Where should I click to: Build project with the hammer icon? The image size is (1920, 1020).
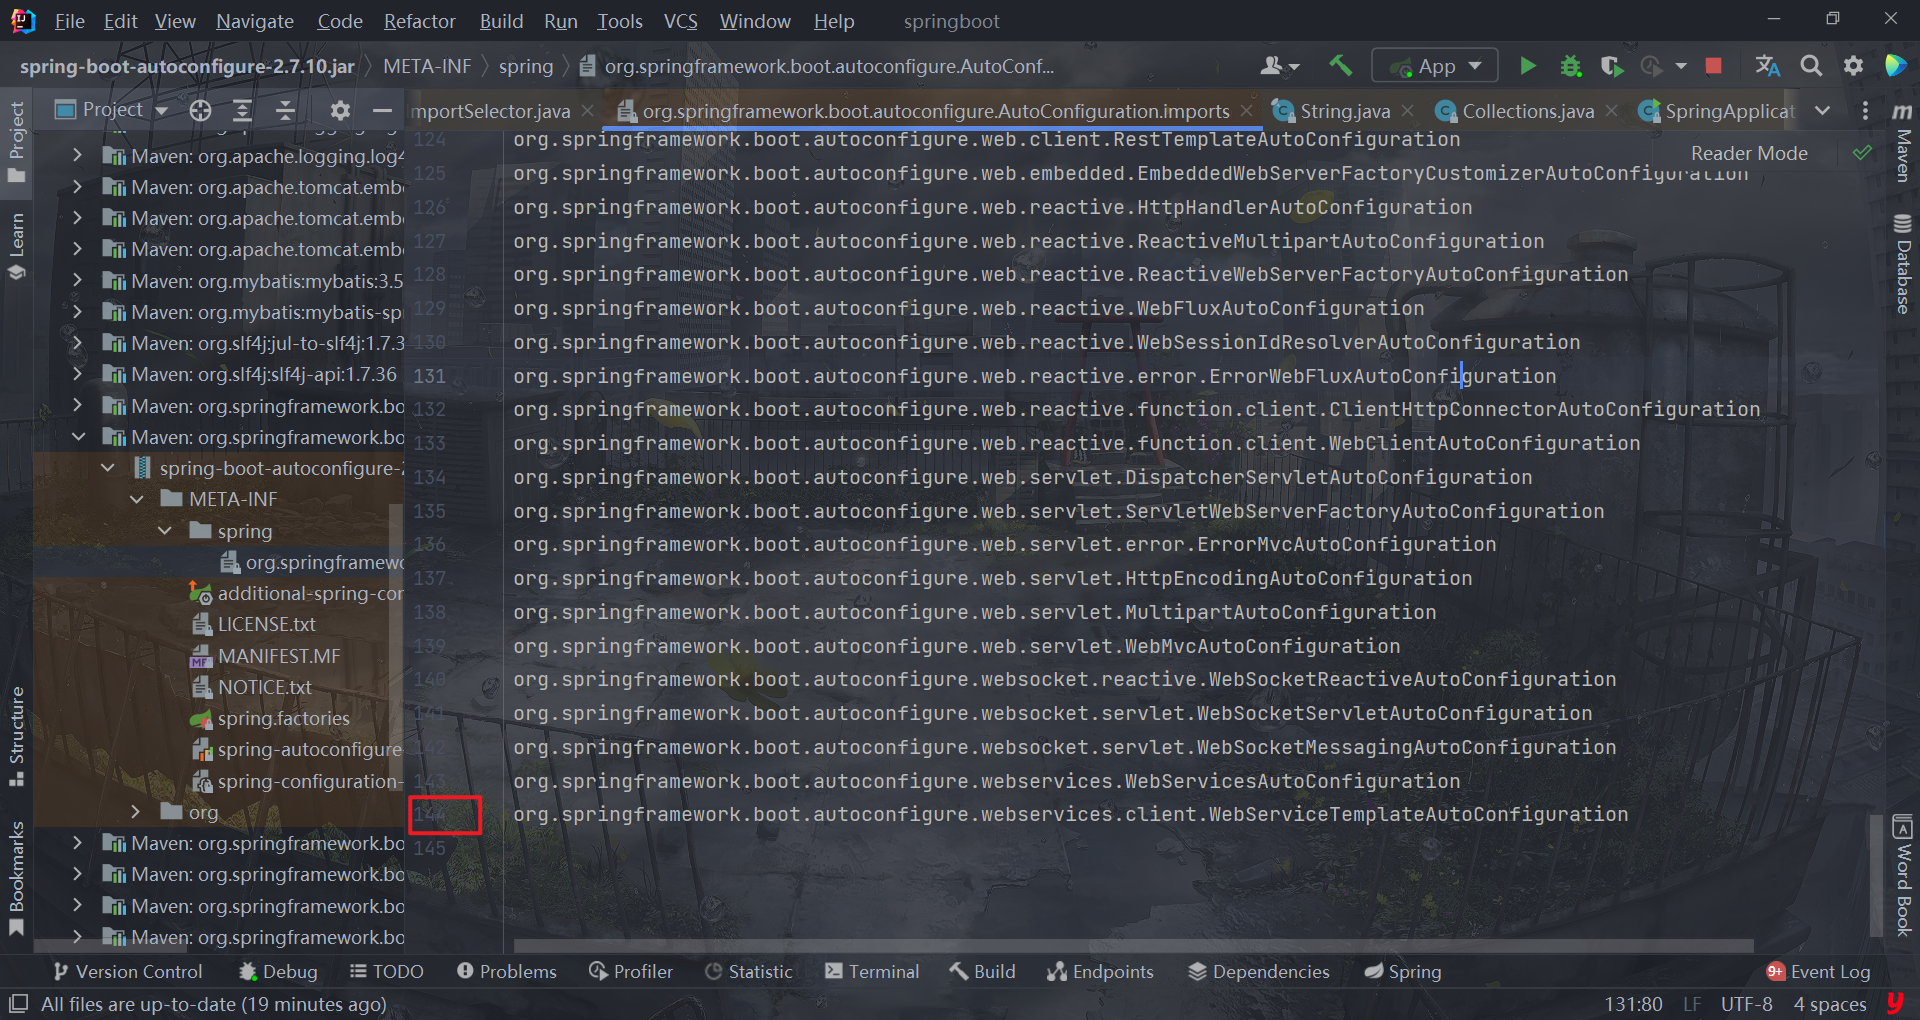click(x=1340, y=66)
